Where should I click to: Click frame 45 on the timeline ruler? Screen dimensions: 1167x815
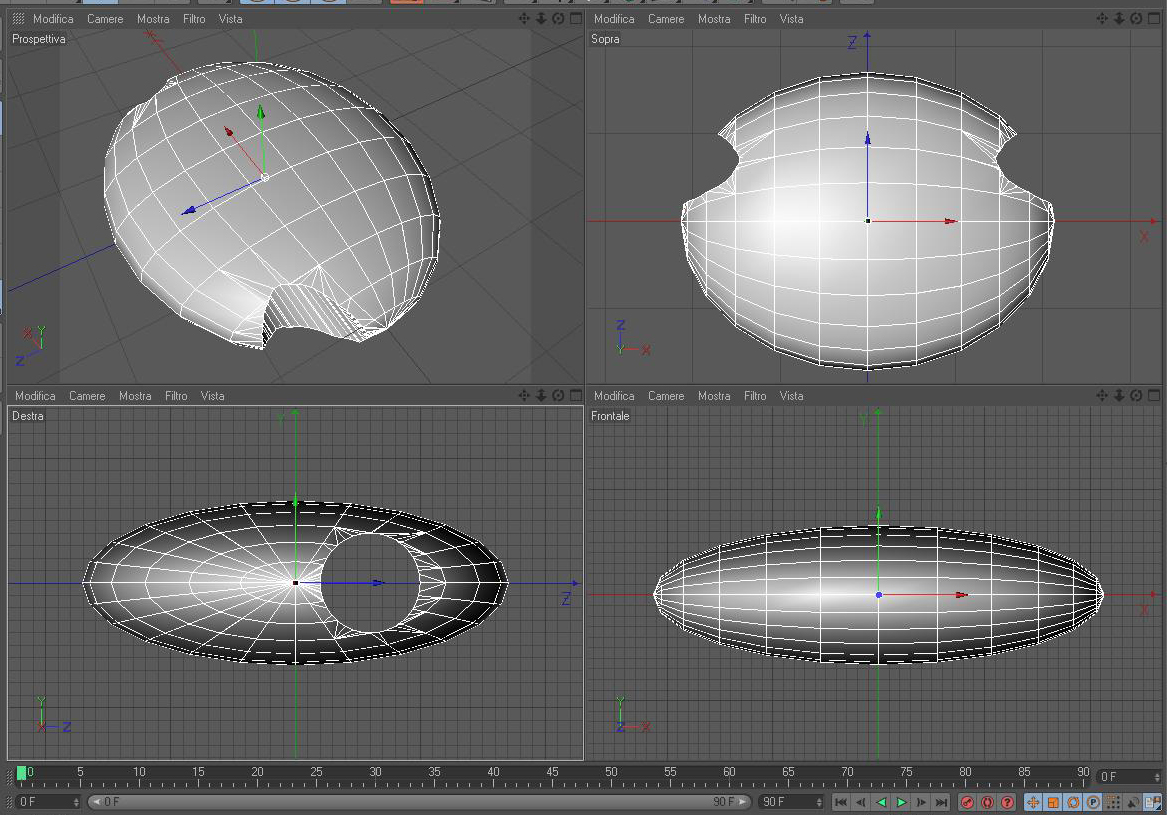pyautogui.click(x=552, y=774)
